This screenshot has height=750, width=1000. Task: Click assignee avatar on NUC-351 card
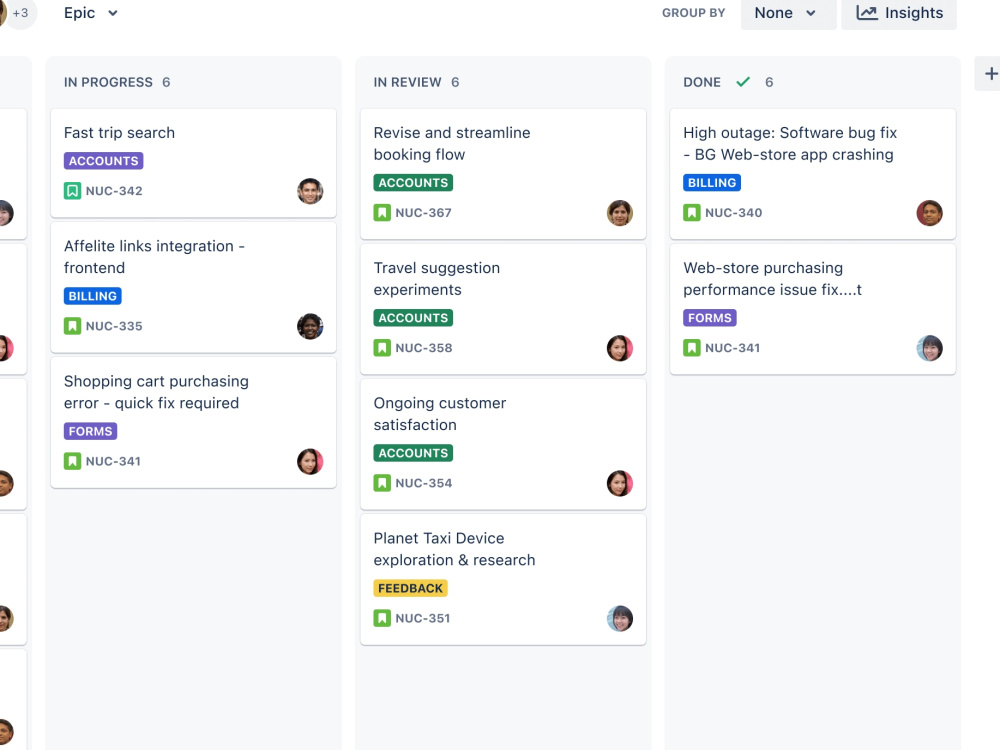click(x=619, y=618)
